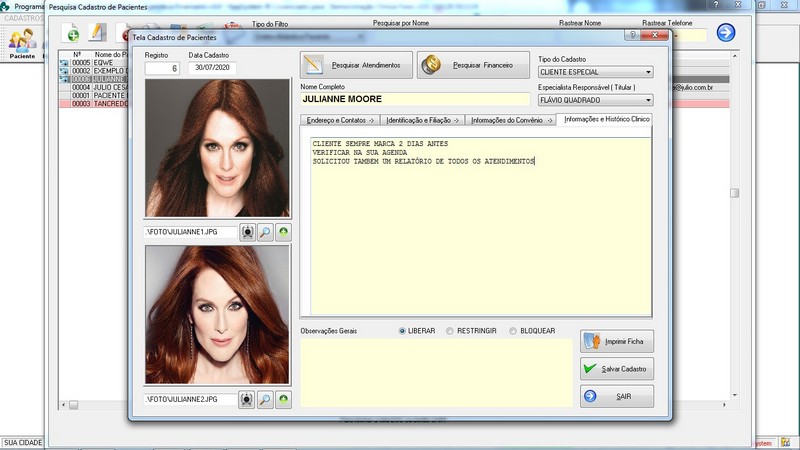This screenshot has width=800, height=450.
Task: Click the blue arrow search button
Action: pyautogui.click(x=726, y=33)
